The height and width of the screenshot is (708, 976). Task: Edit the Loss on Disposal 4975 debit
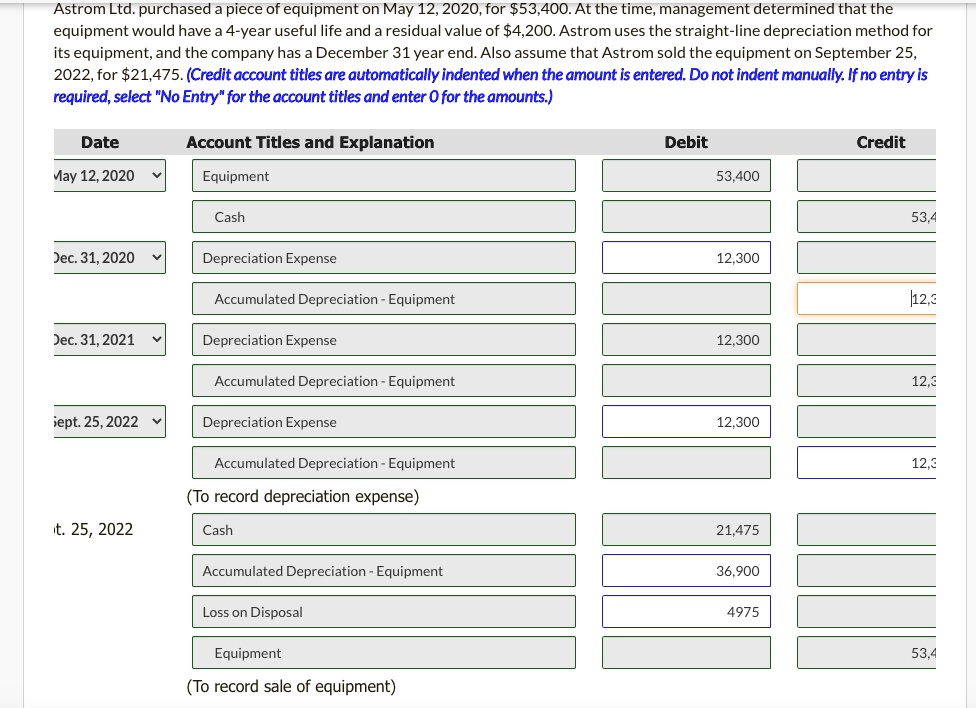(686, 612)
